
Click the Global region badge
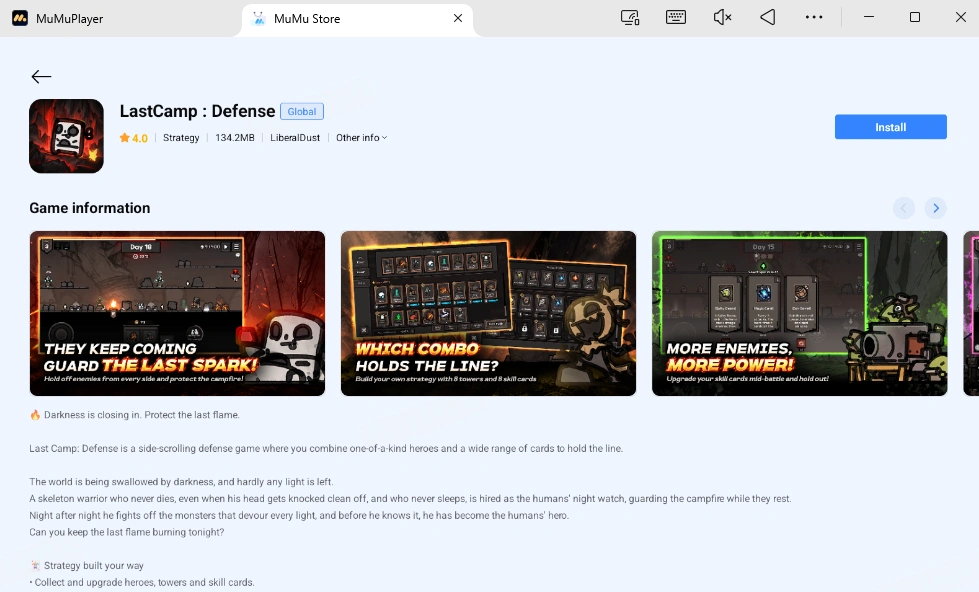[302, 111]
